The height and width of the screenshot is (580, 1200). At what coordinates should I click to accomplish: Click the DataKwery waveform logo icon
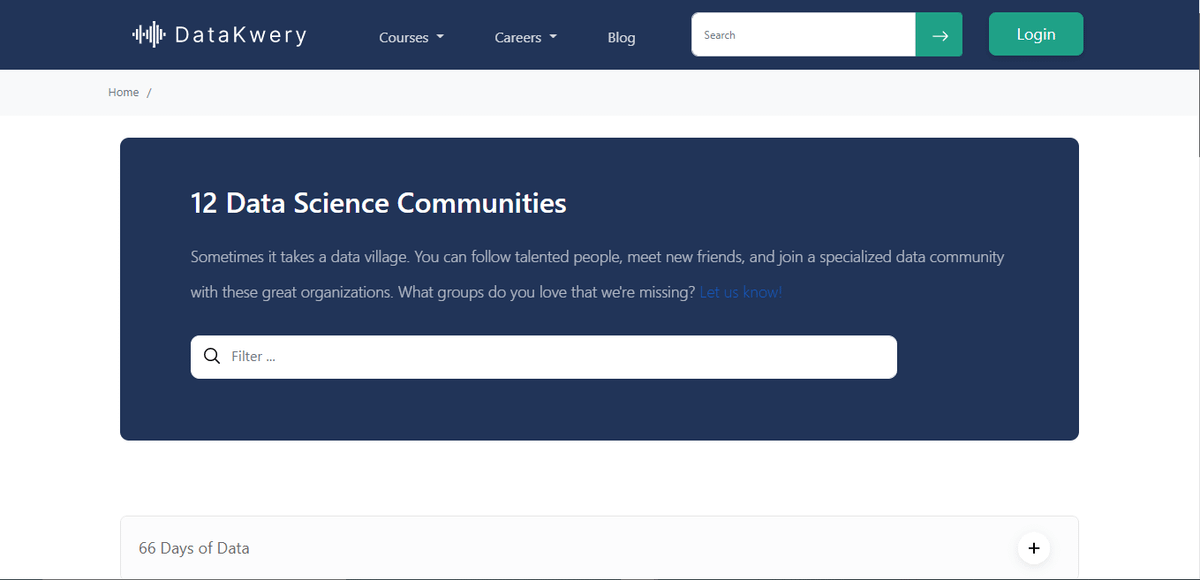pos(149,35)
